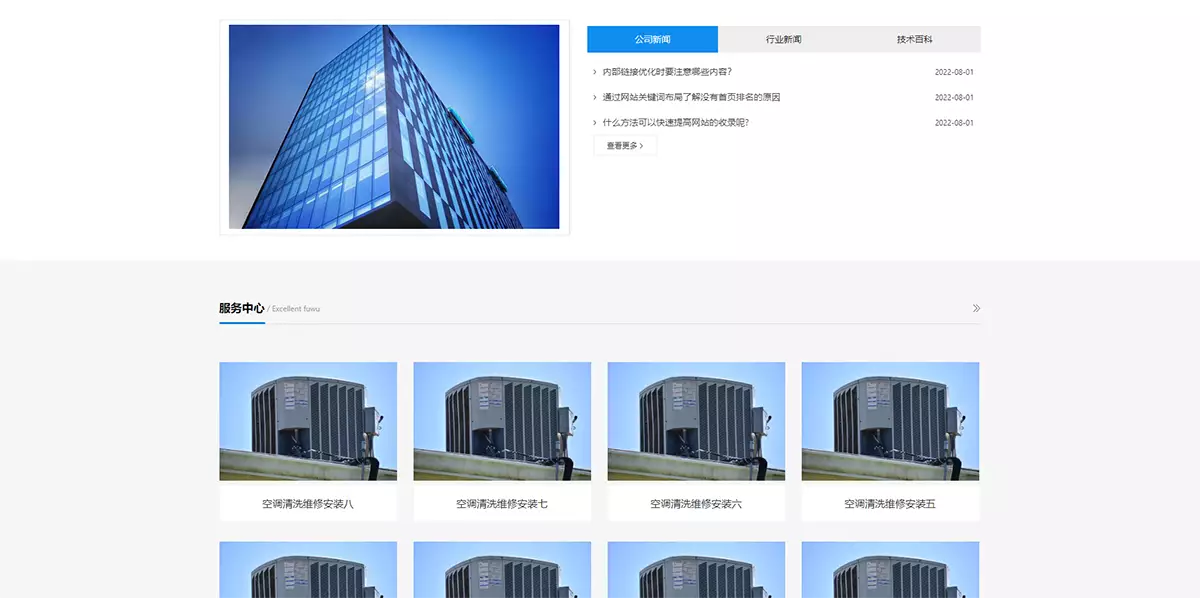The image size is (1200, 598).
Task: Click the air conditioner photo above 空调清洗维修安装六
Action: (696, 421)
